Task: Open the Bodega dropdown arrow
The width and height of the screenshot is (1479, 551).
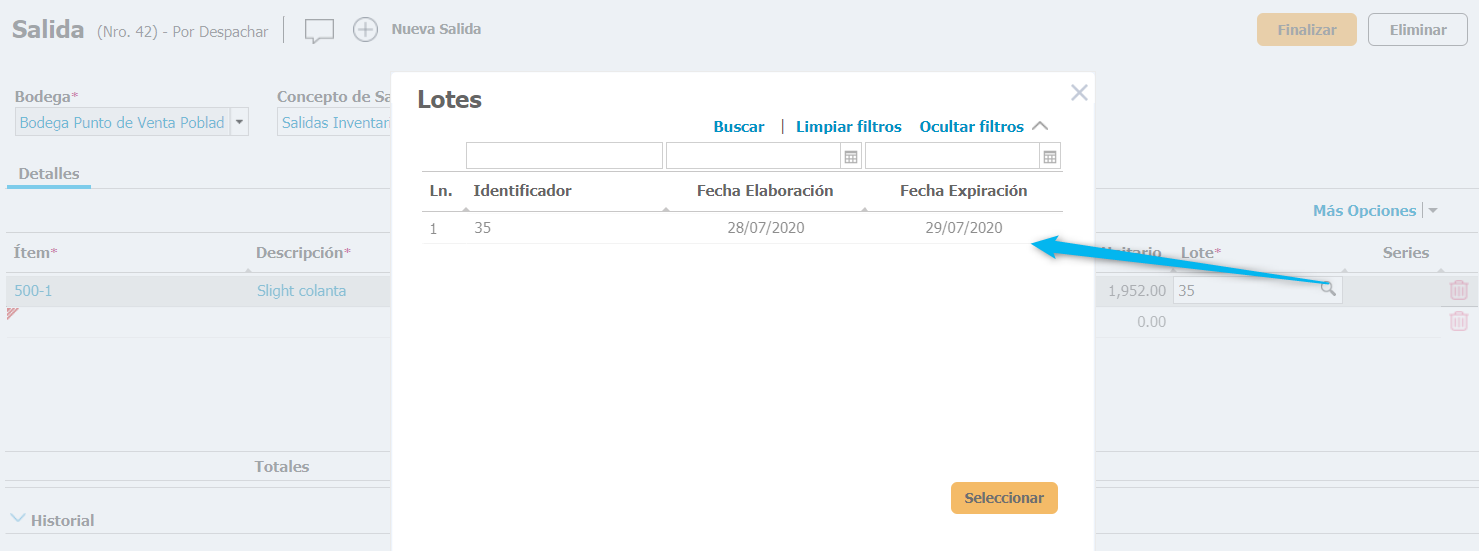Action: [239, 122]
